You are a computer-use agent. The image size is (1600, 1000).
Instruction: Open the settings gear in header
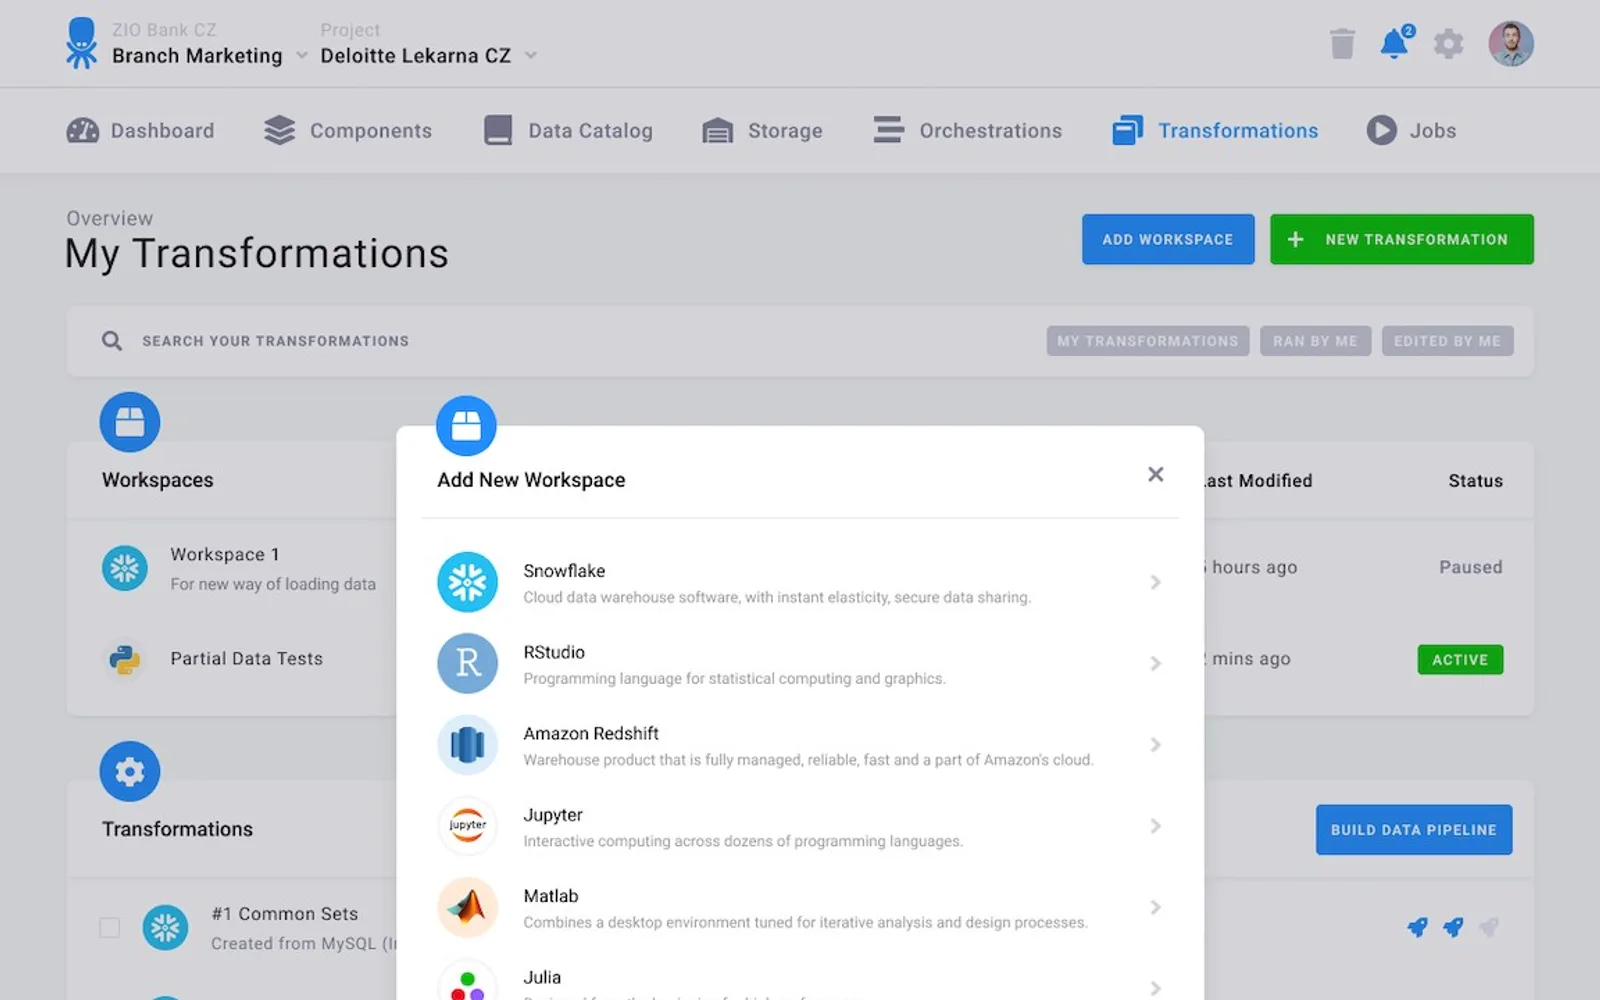click(x=1448, y=44)
